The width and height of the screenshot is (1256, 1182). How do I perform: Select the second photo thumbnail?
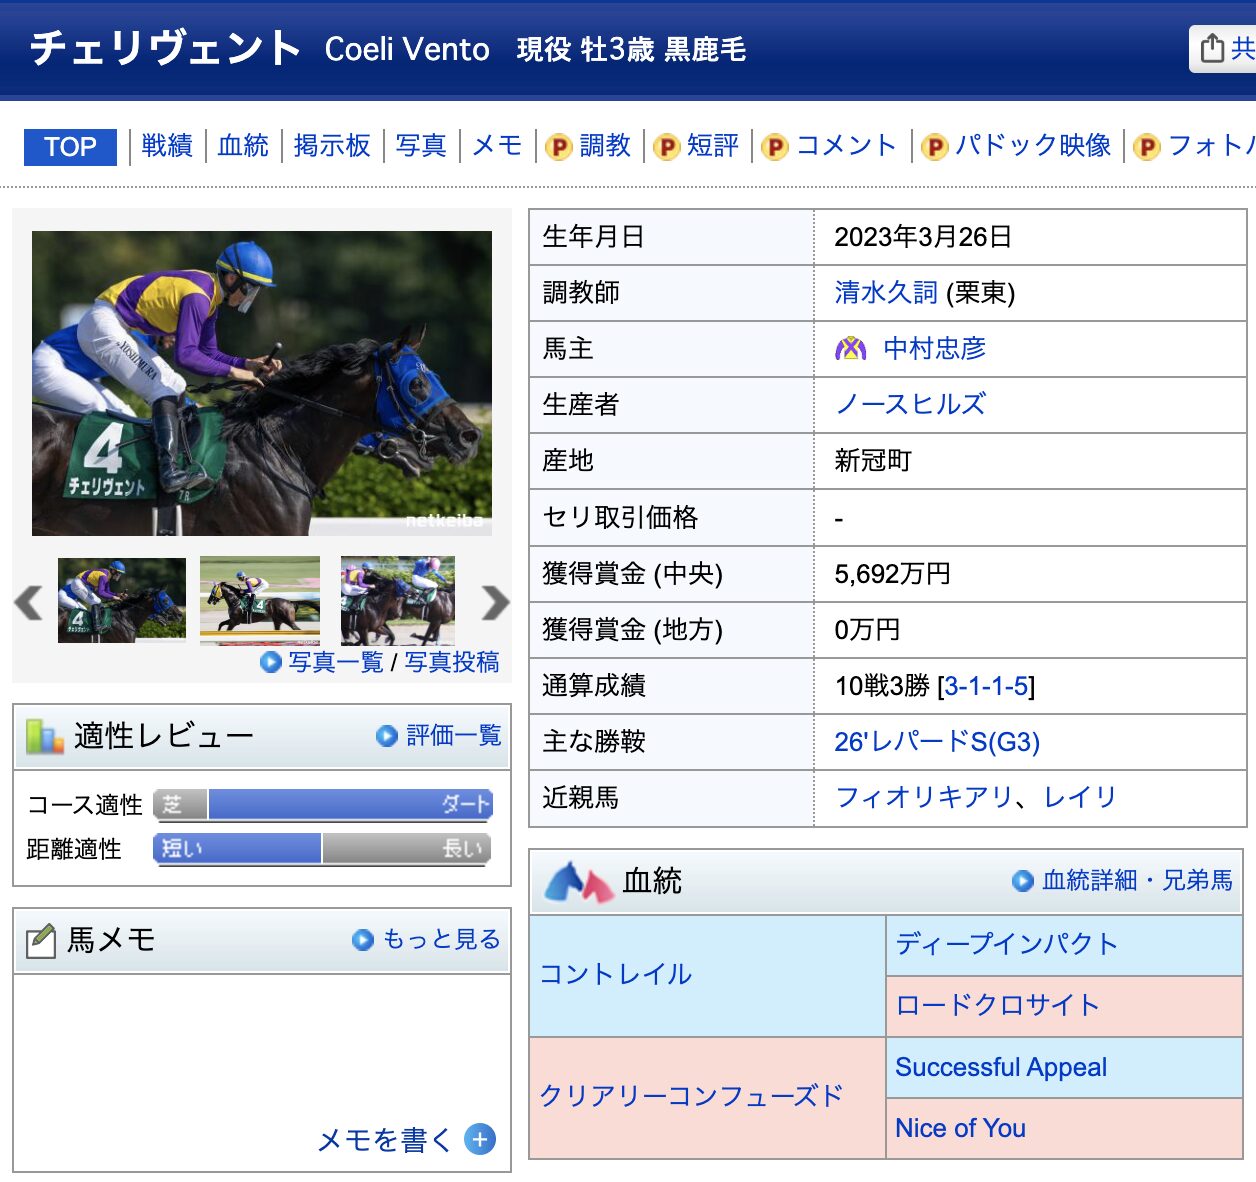[x=260, y=600]
